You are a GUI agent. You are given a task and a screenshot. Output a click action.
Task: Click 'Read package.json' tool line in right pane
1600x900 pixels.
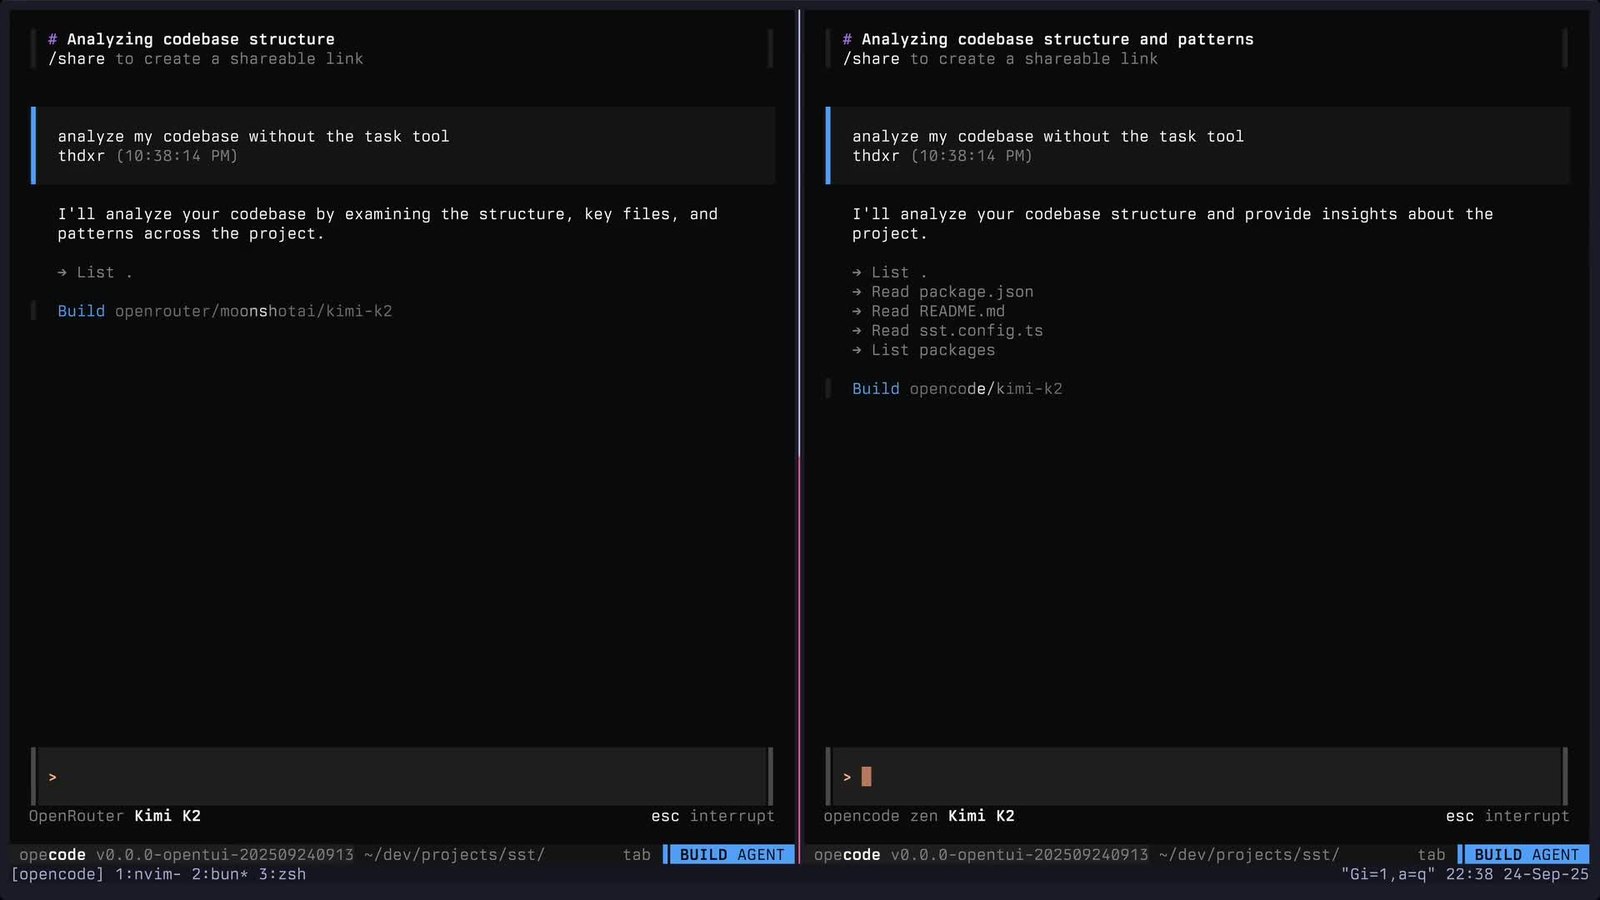pos(943,292)
